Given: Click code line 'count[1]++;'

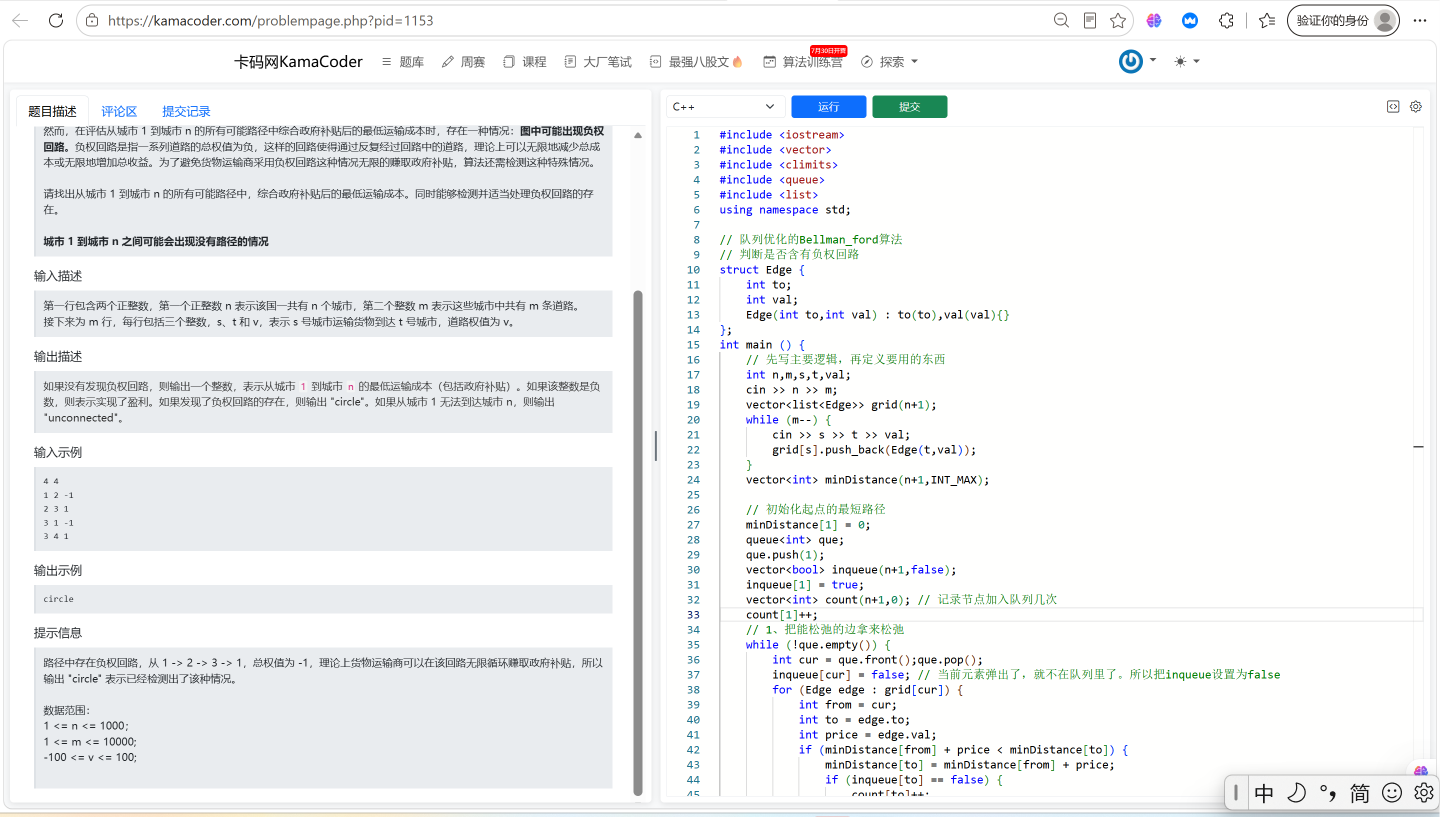Looking at the screenshot, I should (782, 615).
